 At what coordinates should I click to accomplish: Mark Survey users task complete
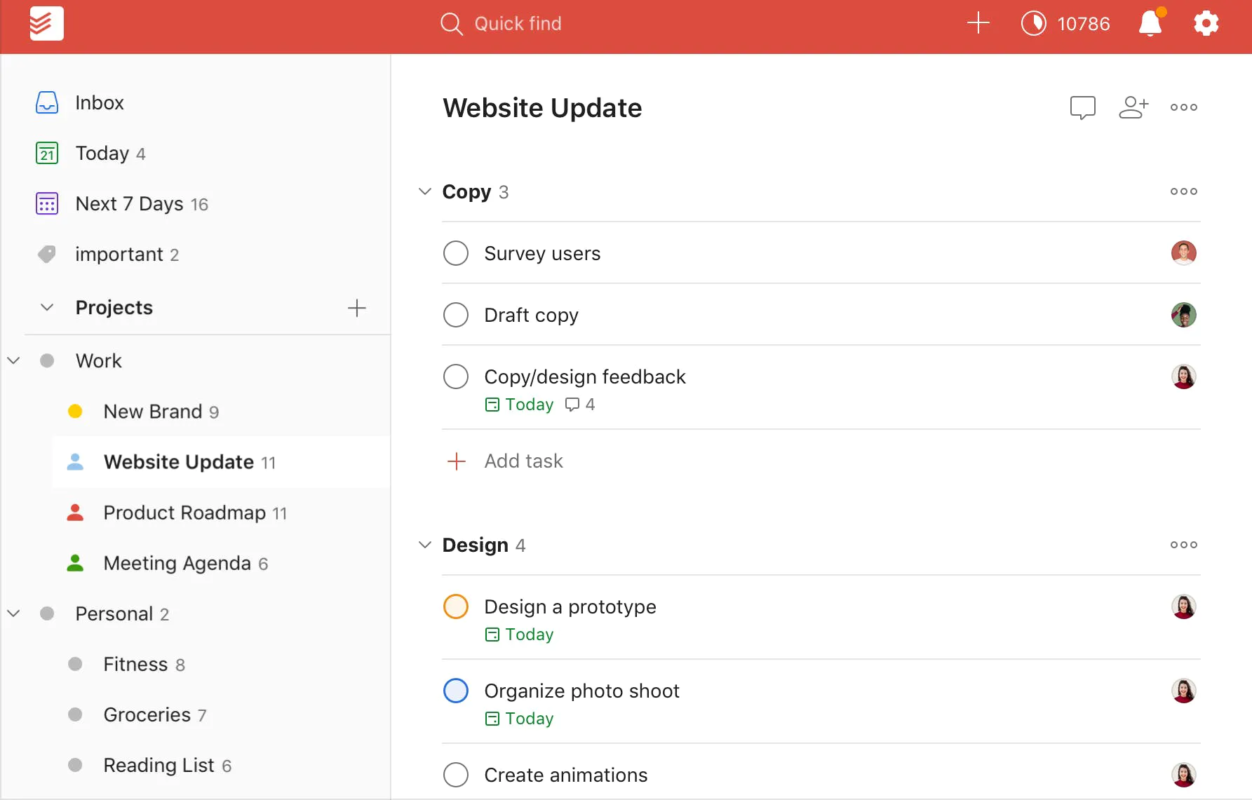point(456,254)
